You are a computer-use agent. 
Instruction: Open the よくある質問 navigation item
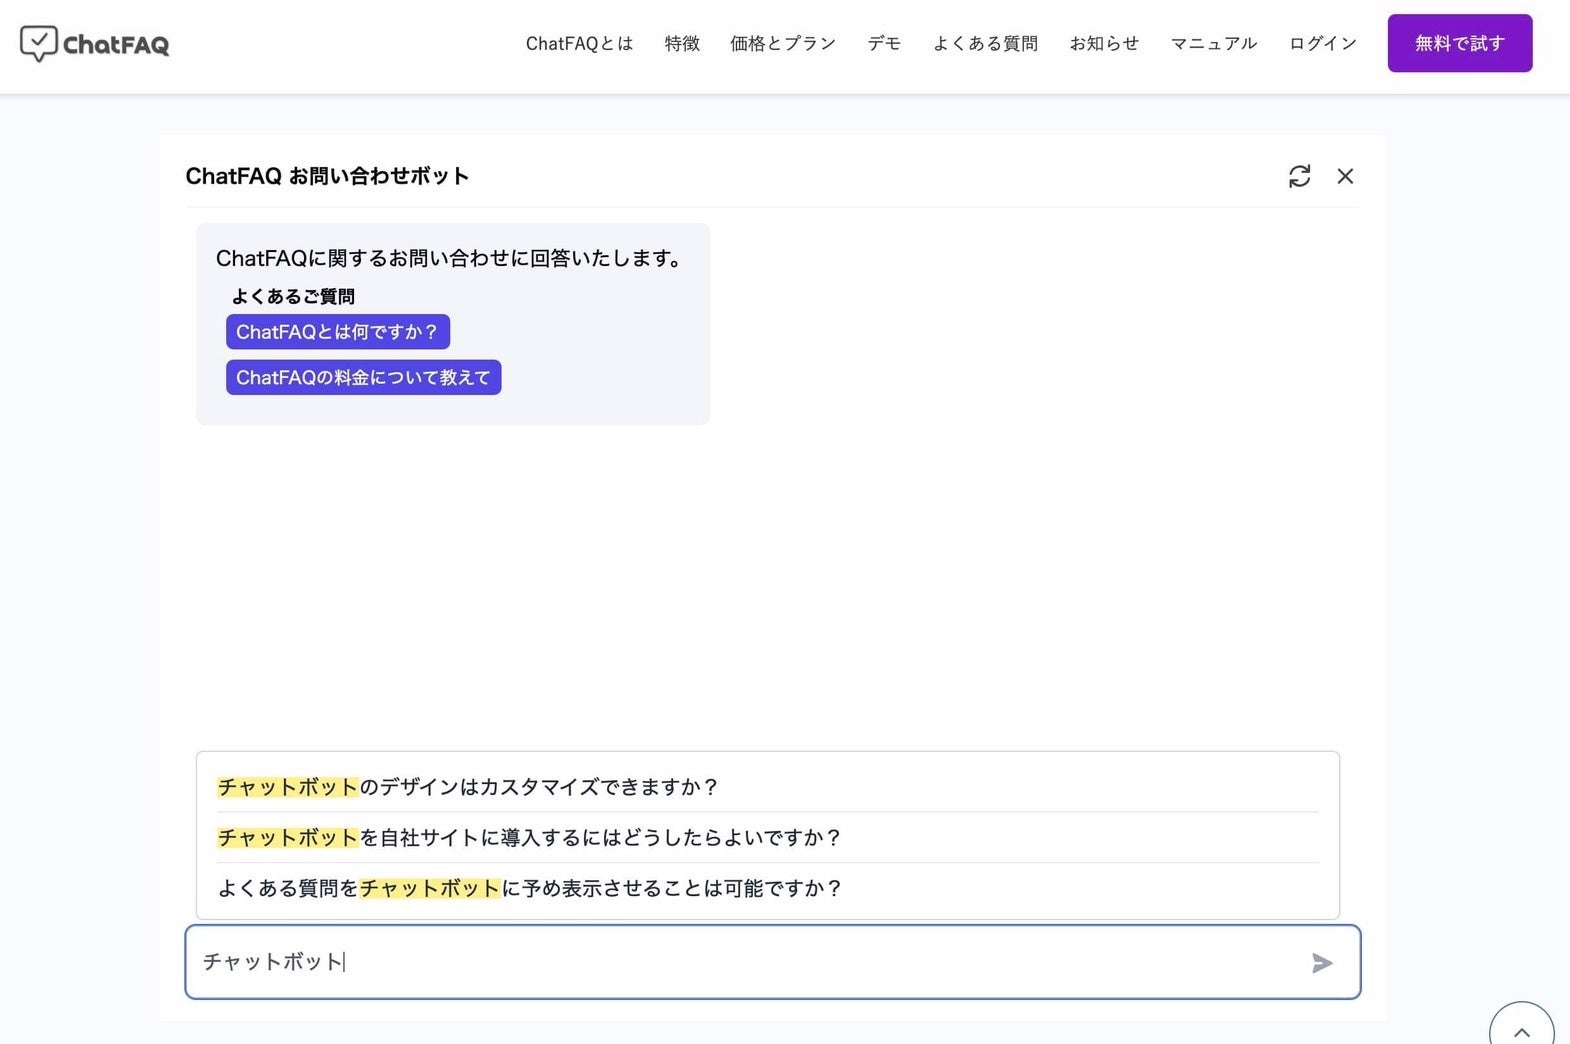(x=985, y=43)
